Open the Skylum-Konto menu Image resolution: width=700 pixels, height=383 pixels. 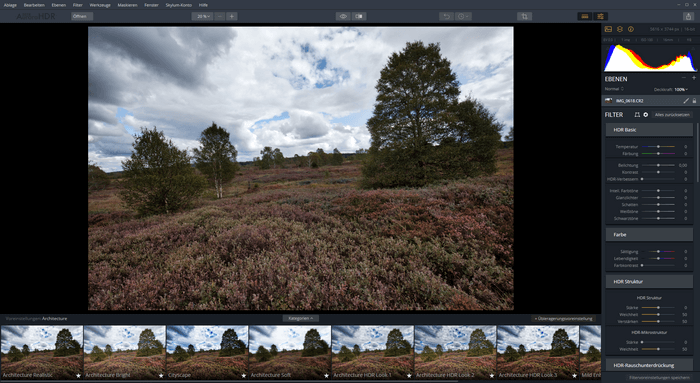tap(179, 5)
